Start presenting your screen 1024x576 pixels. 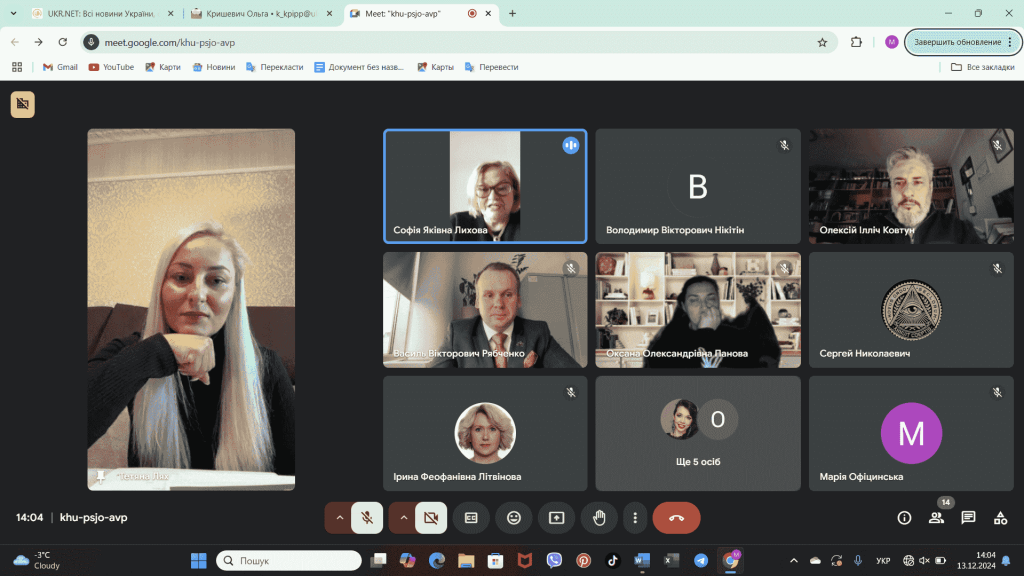557,518
